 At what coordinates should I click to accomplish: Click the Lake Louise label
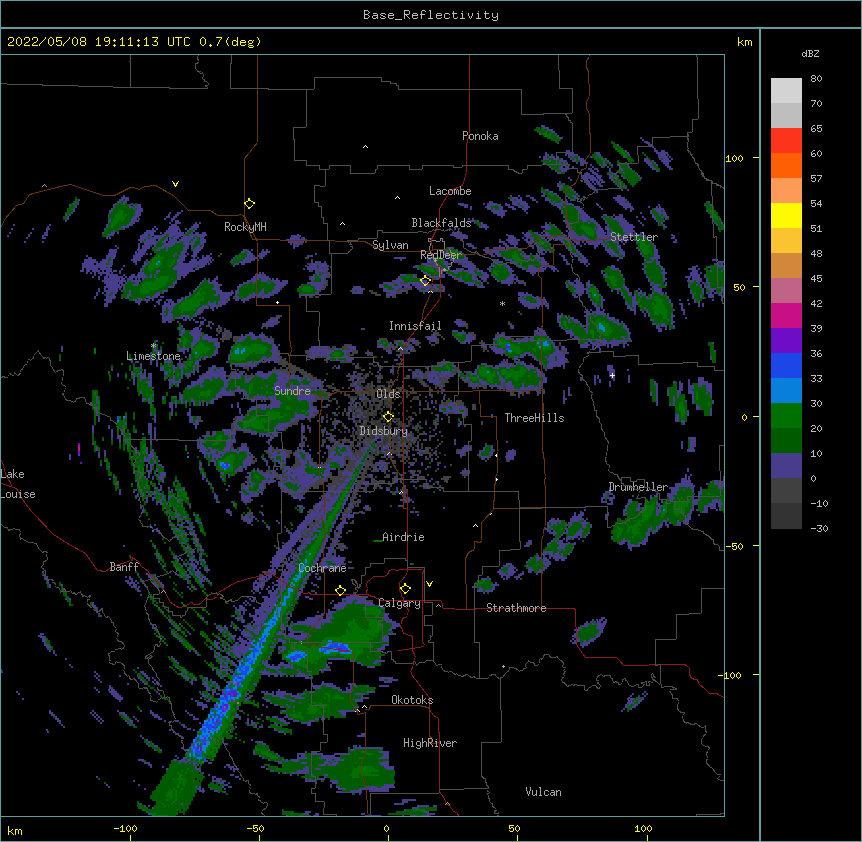point(18,484)
